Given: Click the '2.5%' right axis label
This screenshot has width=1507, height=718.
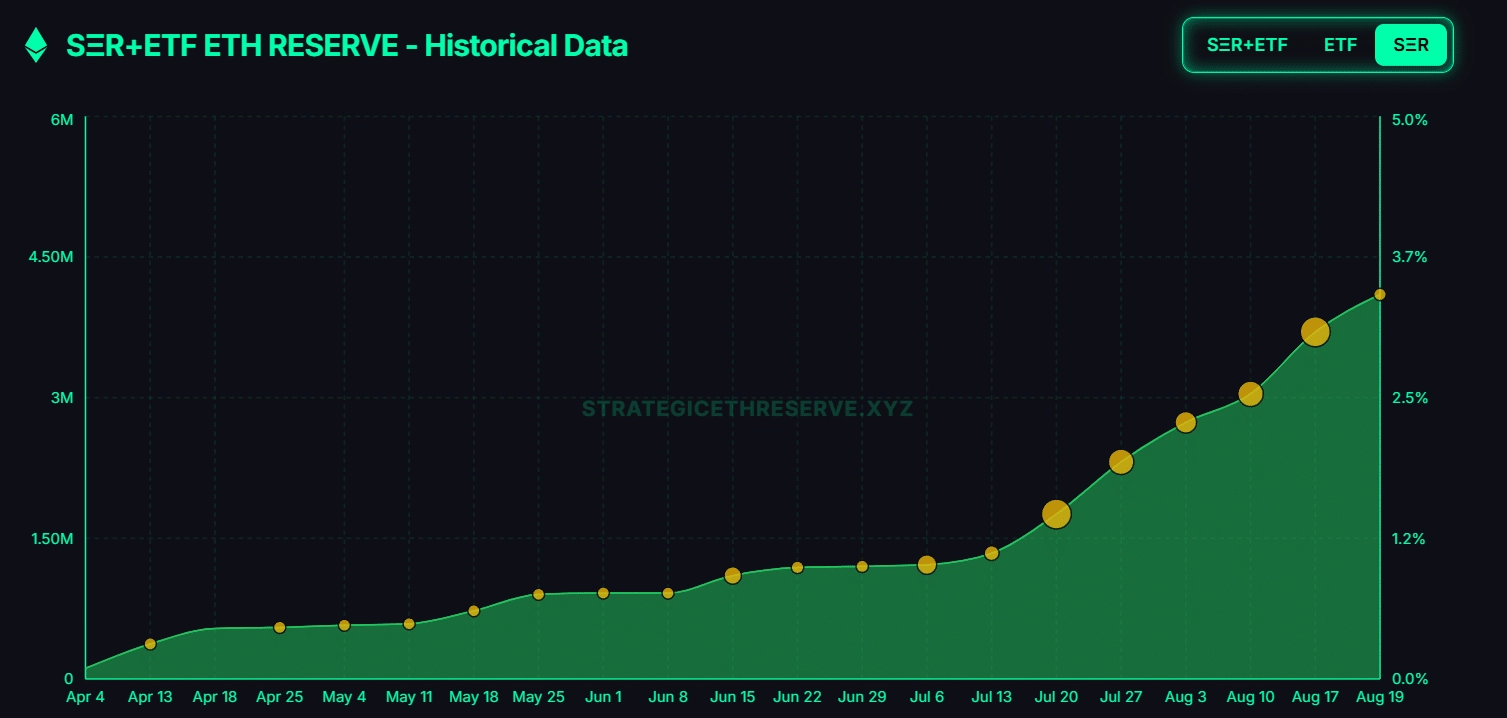Looking at the screenshot, I should (1410, 398).
